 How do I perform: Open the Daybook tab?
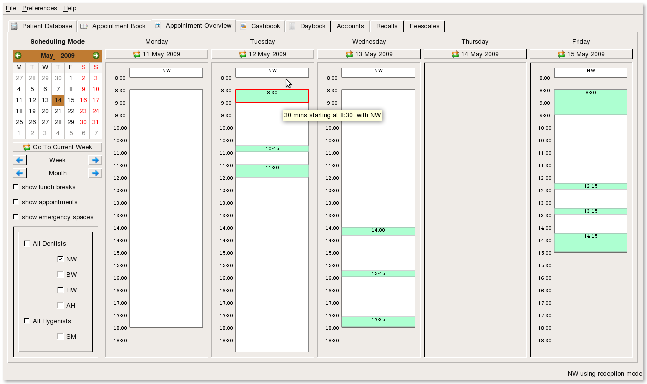pos(308,26)
